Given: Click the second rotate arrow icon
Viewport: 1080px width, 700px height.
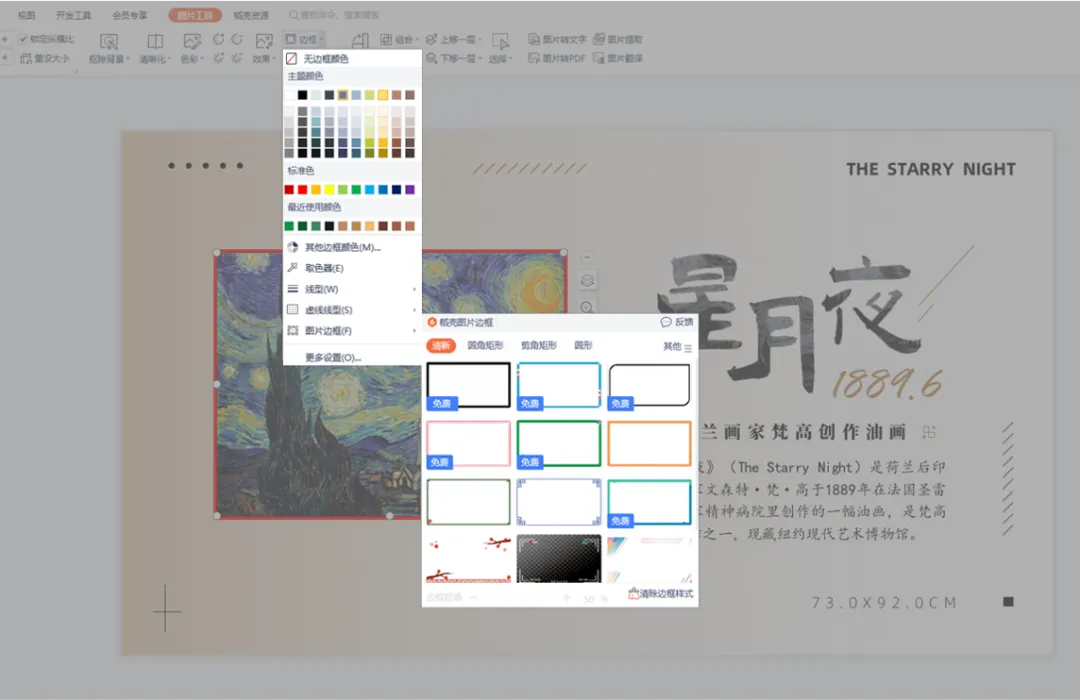Looking at the screenshot, I should tap(237, 39).
